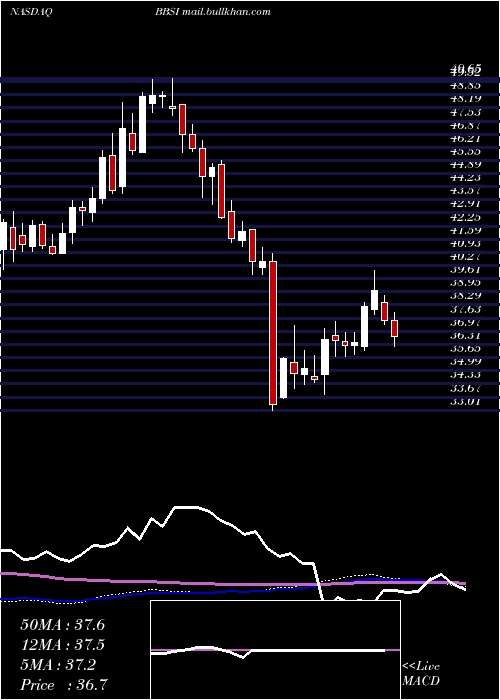This screenshot has width=500, height=700.
Task: Click the MACD inset chart panel
Action: pos(275,650)
